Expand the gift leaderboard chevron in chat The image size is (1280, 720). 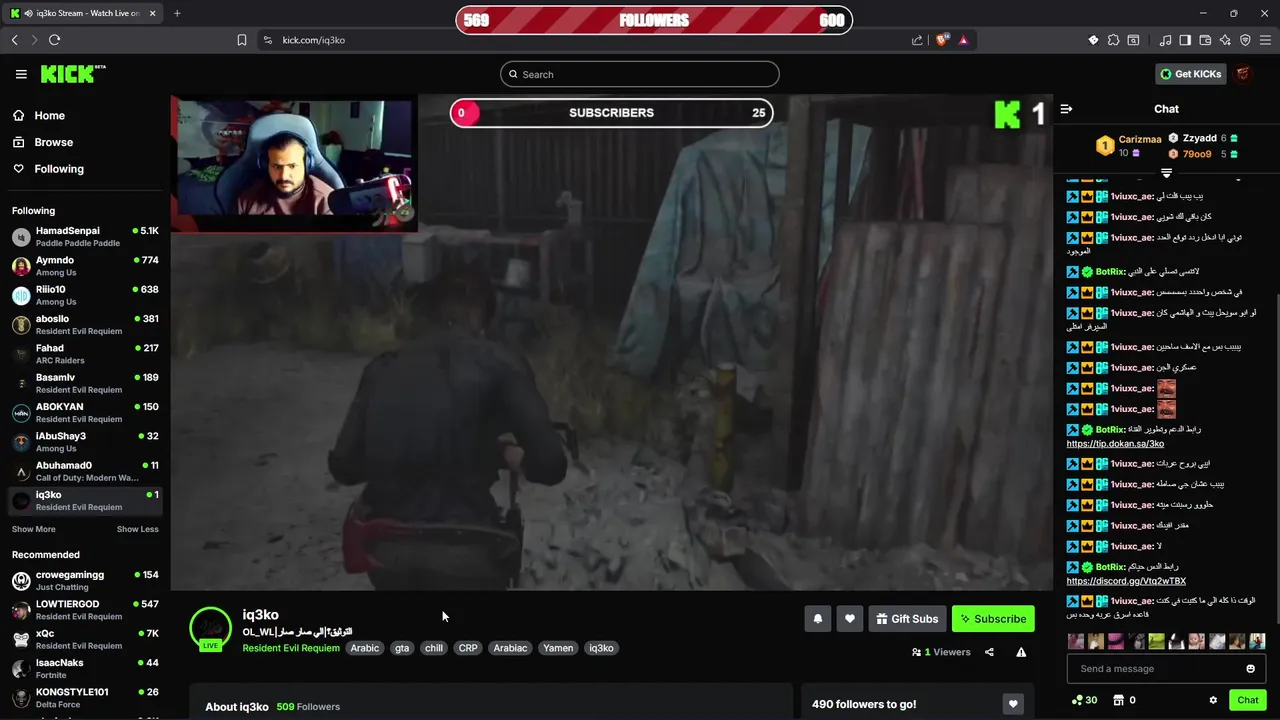tap(1166, 173)
